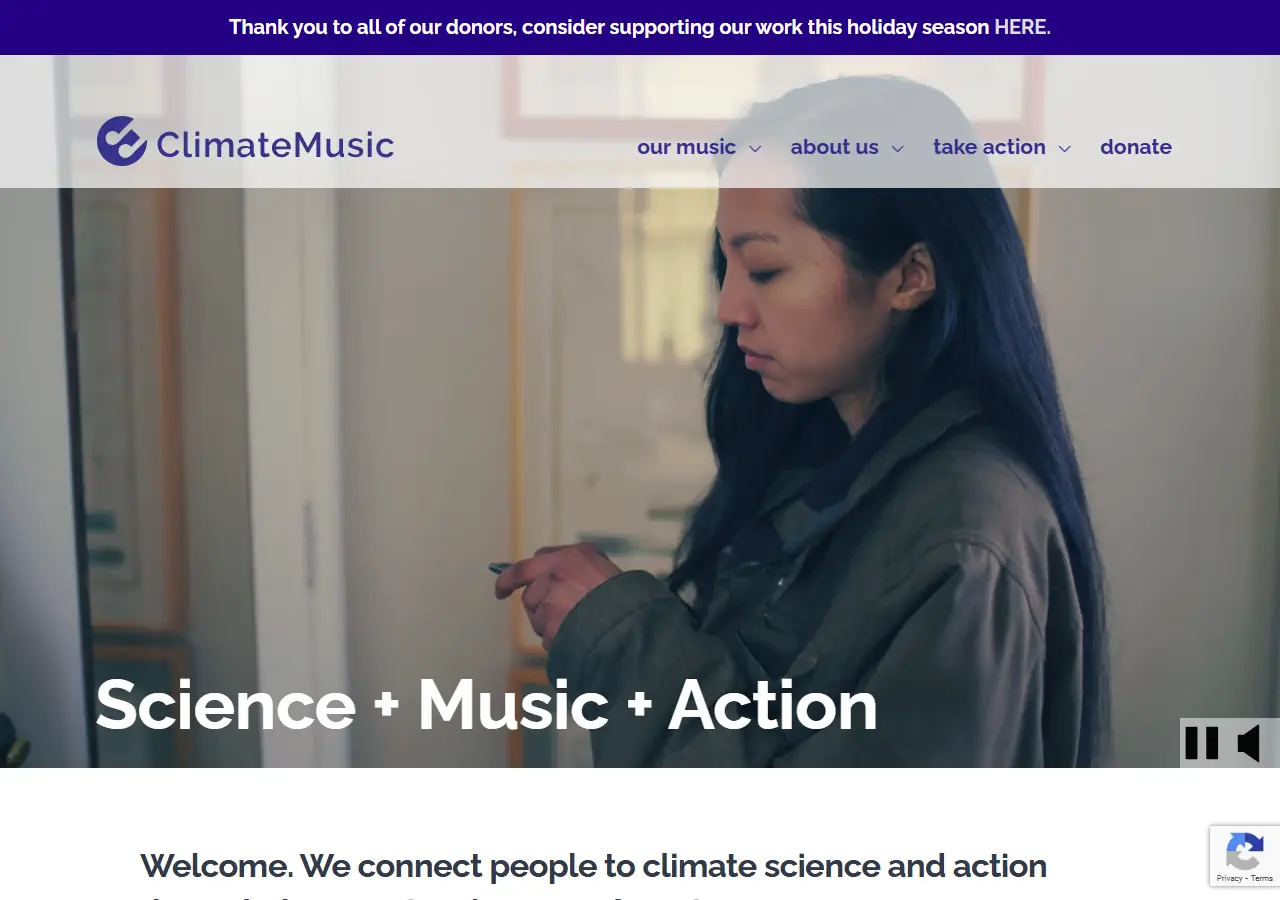Expand the 'our music' dropdown

tap(756, 148)
